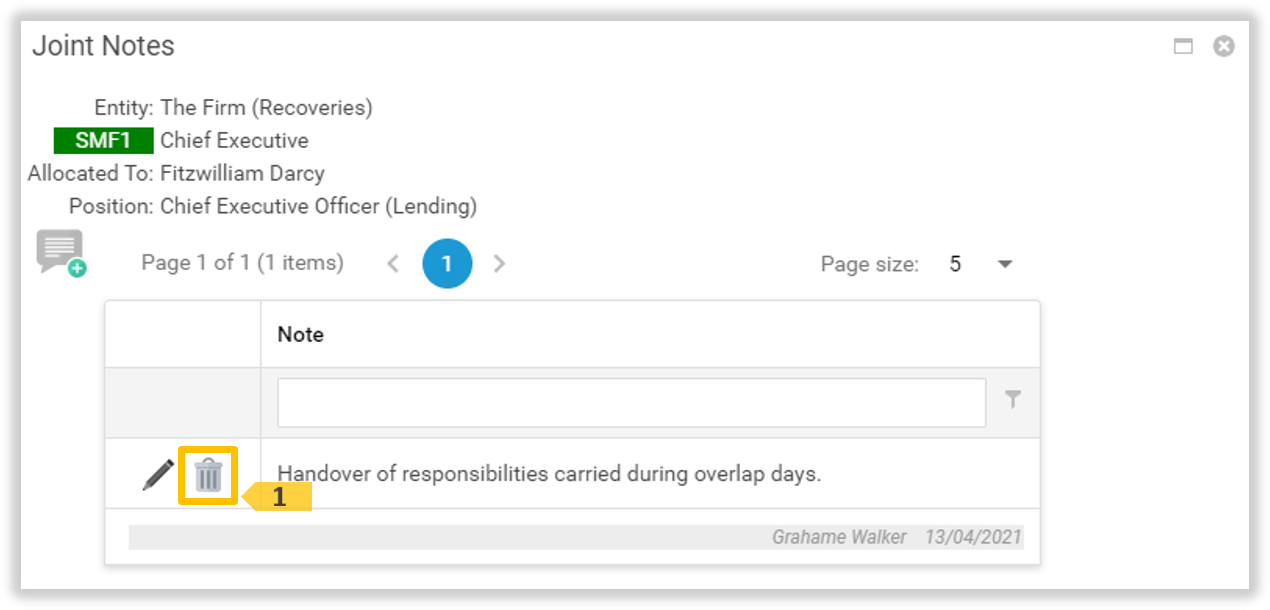The image size is (1270, 610).
Task: Close the Joint Notes dialog
Action: click(x=1224, y=46)
